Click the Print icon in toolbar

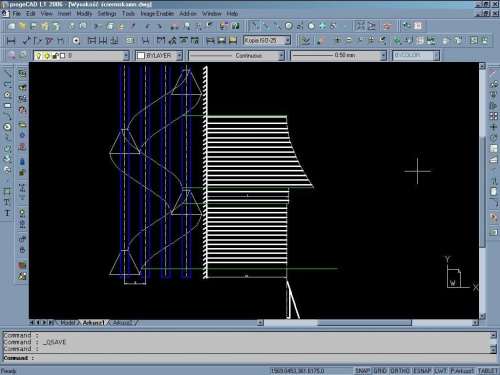click(x=72, y=26)
